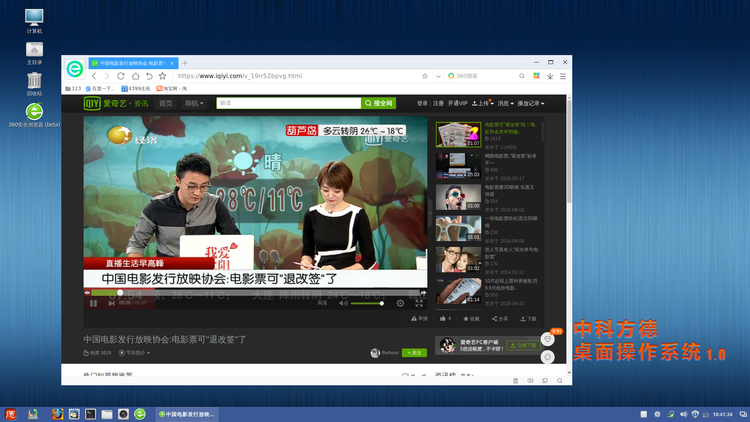
Task: Close the iQiyi video tab
Action: click(x=172, y=63)
